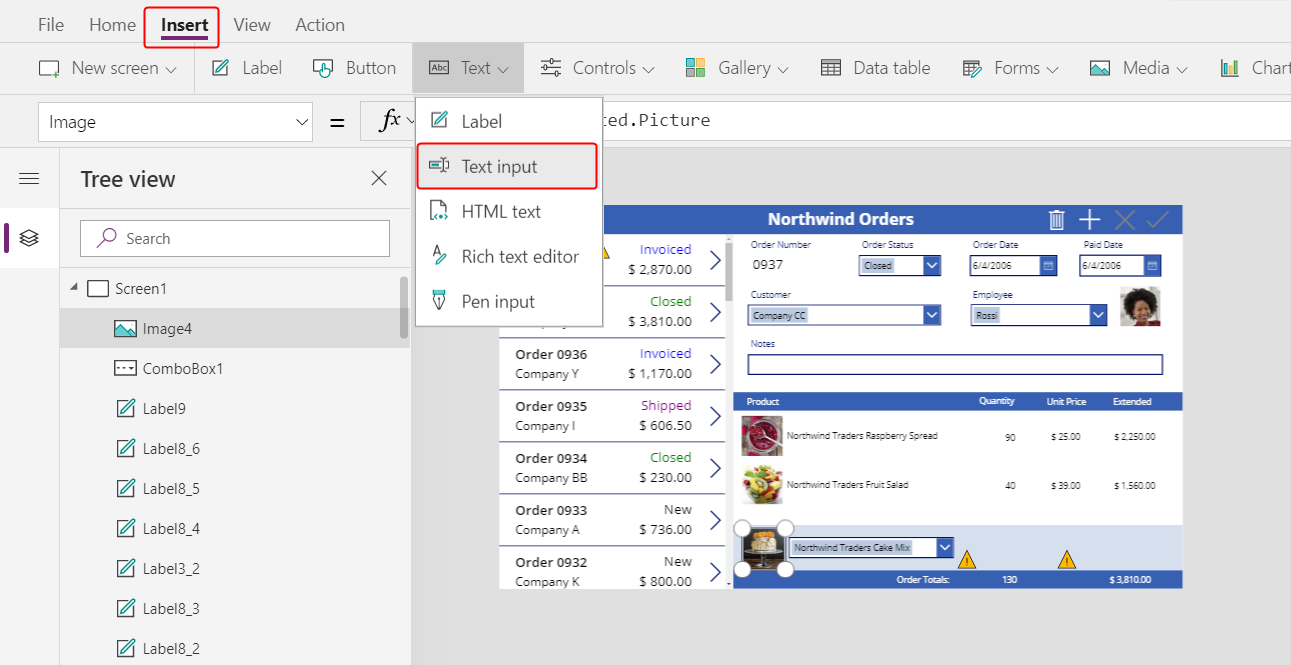The image size is (1291, 665).
Task: Click the checkmark icon in Northwind Orders header
Action: [x=1154, y=219]
